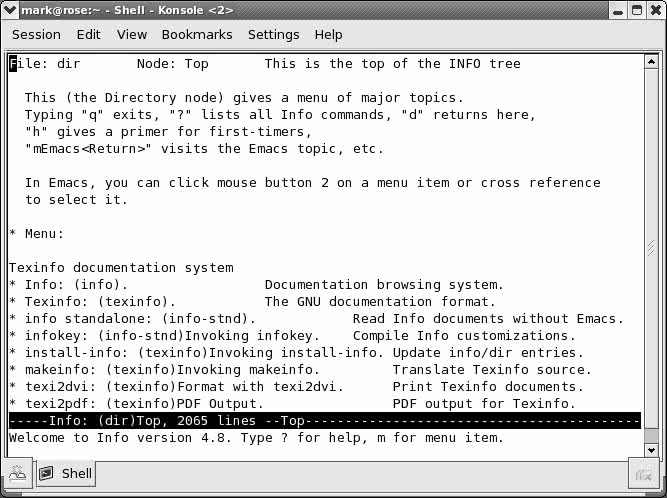Click 'Translate Texinfo source.' description
This screenshot has width=667, height=498.
[x=492, y=370]
